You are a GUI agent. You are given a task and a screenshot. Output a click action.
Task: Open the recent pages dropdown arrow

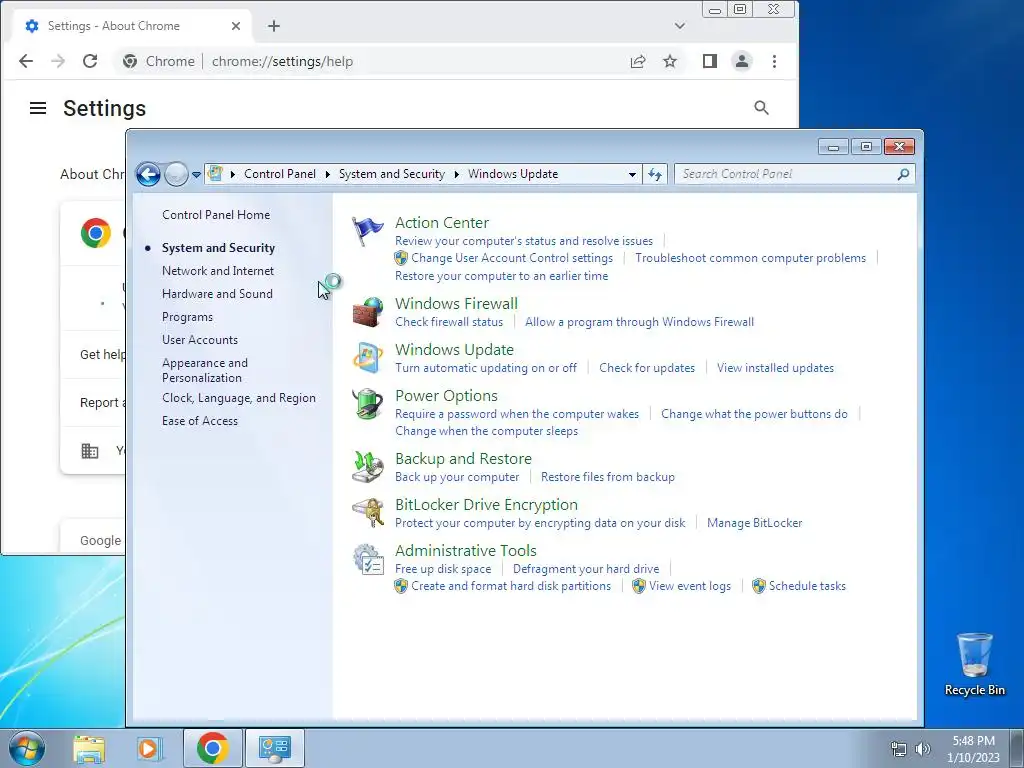(x=196, y=174)
